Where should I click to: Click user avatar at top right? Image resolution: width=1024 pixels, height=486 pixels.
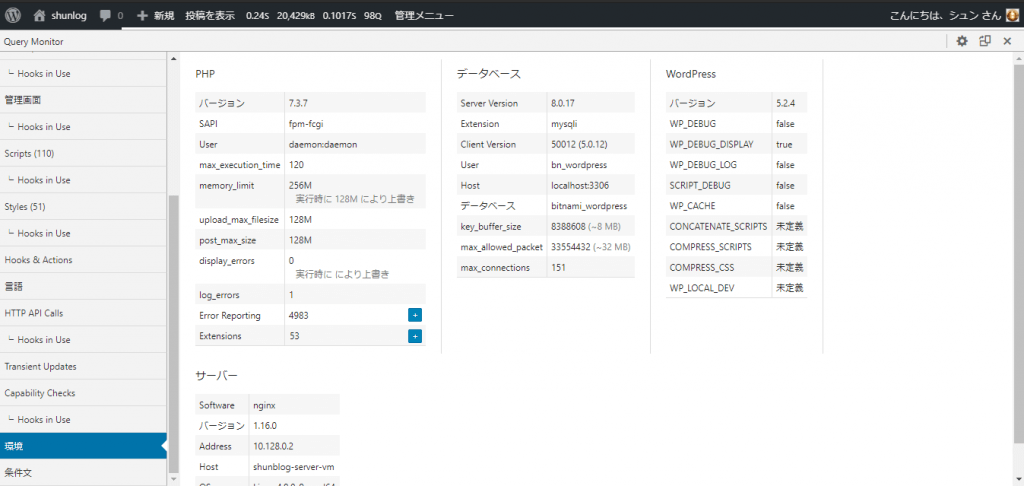(x=1013, y=16)
